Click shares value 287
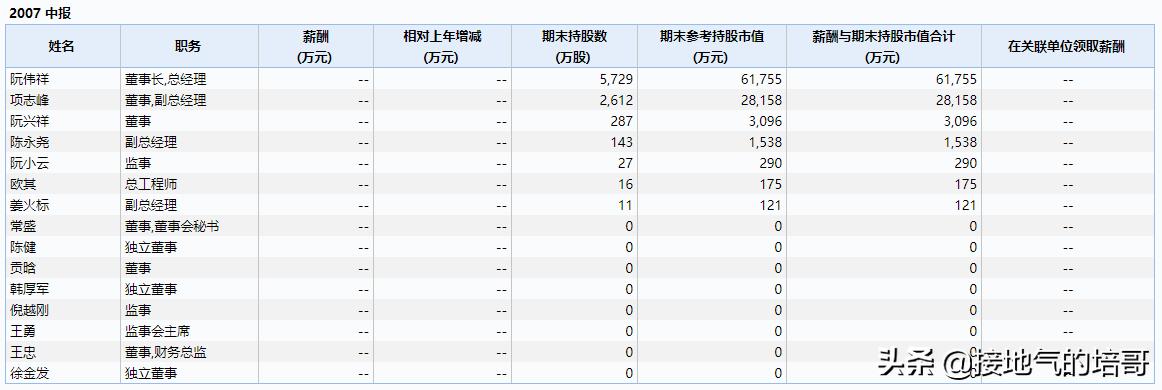The width and height of the screenshot is (1162, 390). click(x=622, y=121)
